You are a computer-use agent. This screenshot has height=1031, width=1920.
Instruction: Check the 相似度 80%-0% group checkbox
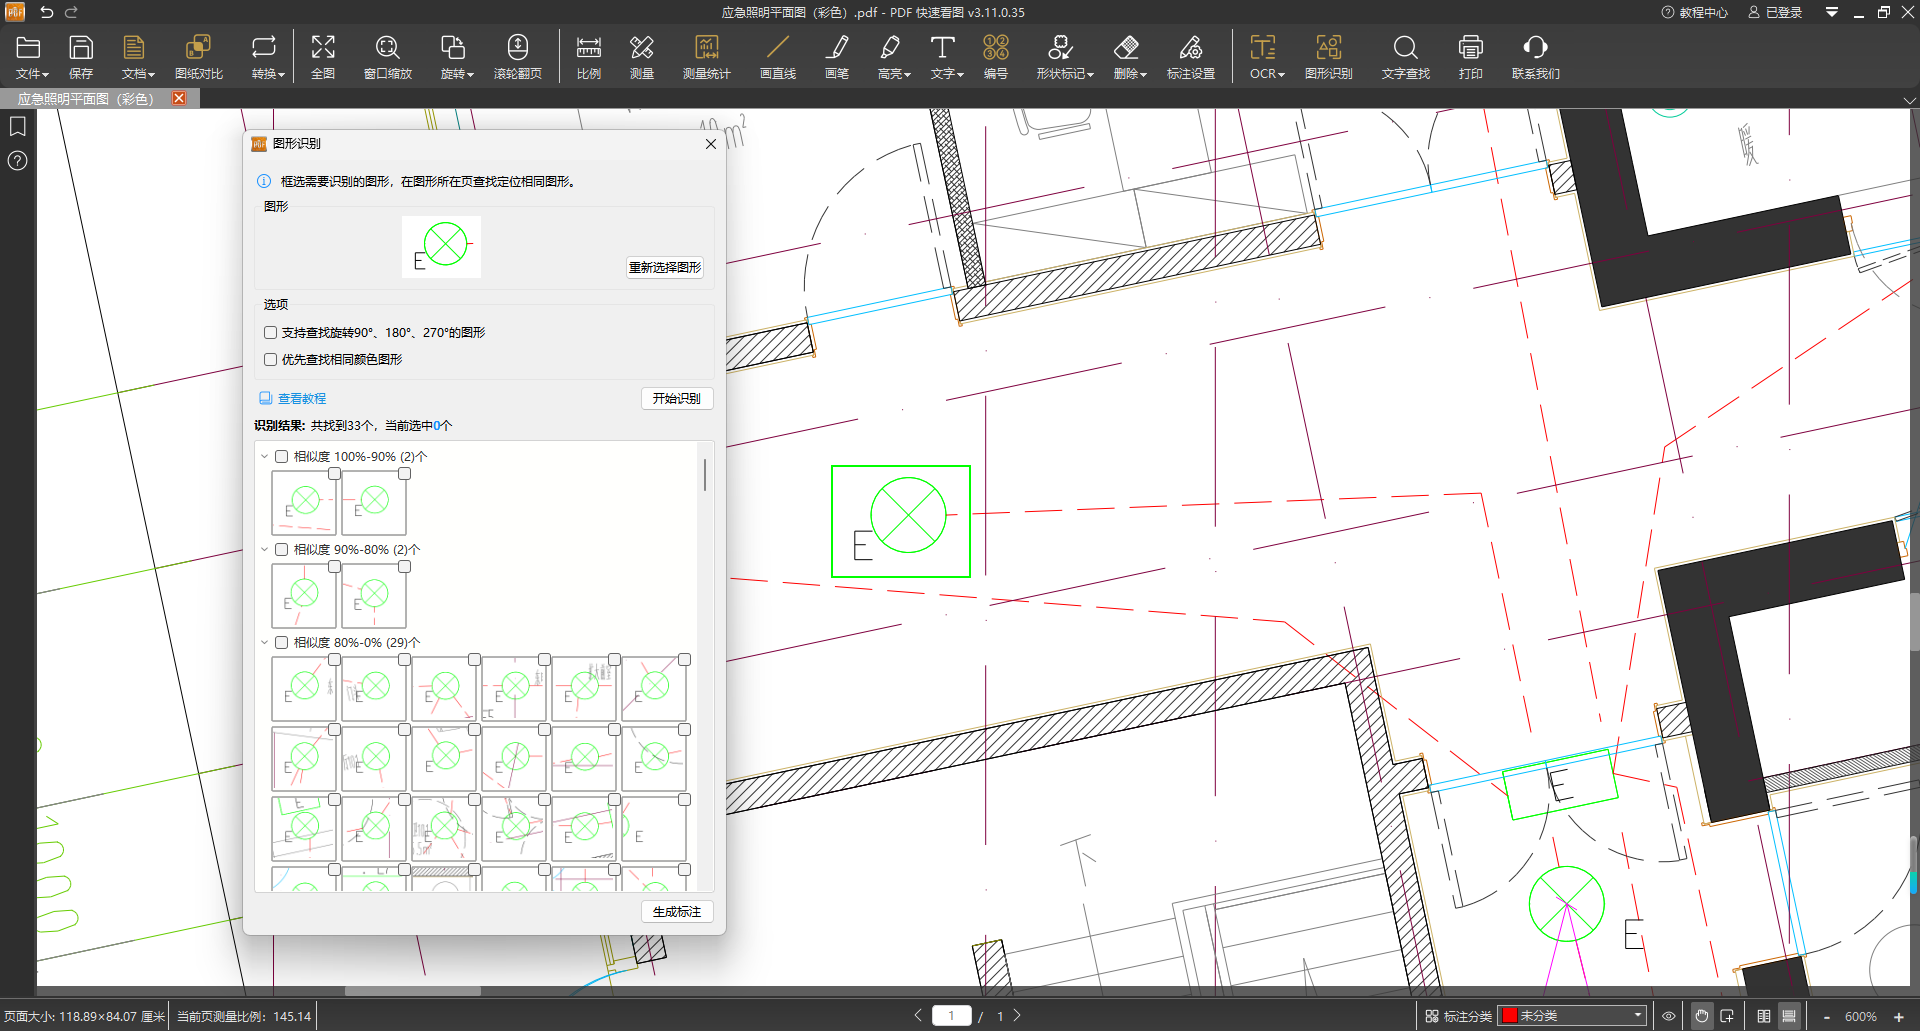(282, 642)
